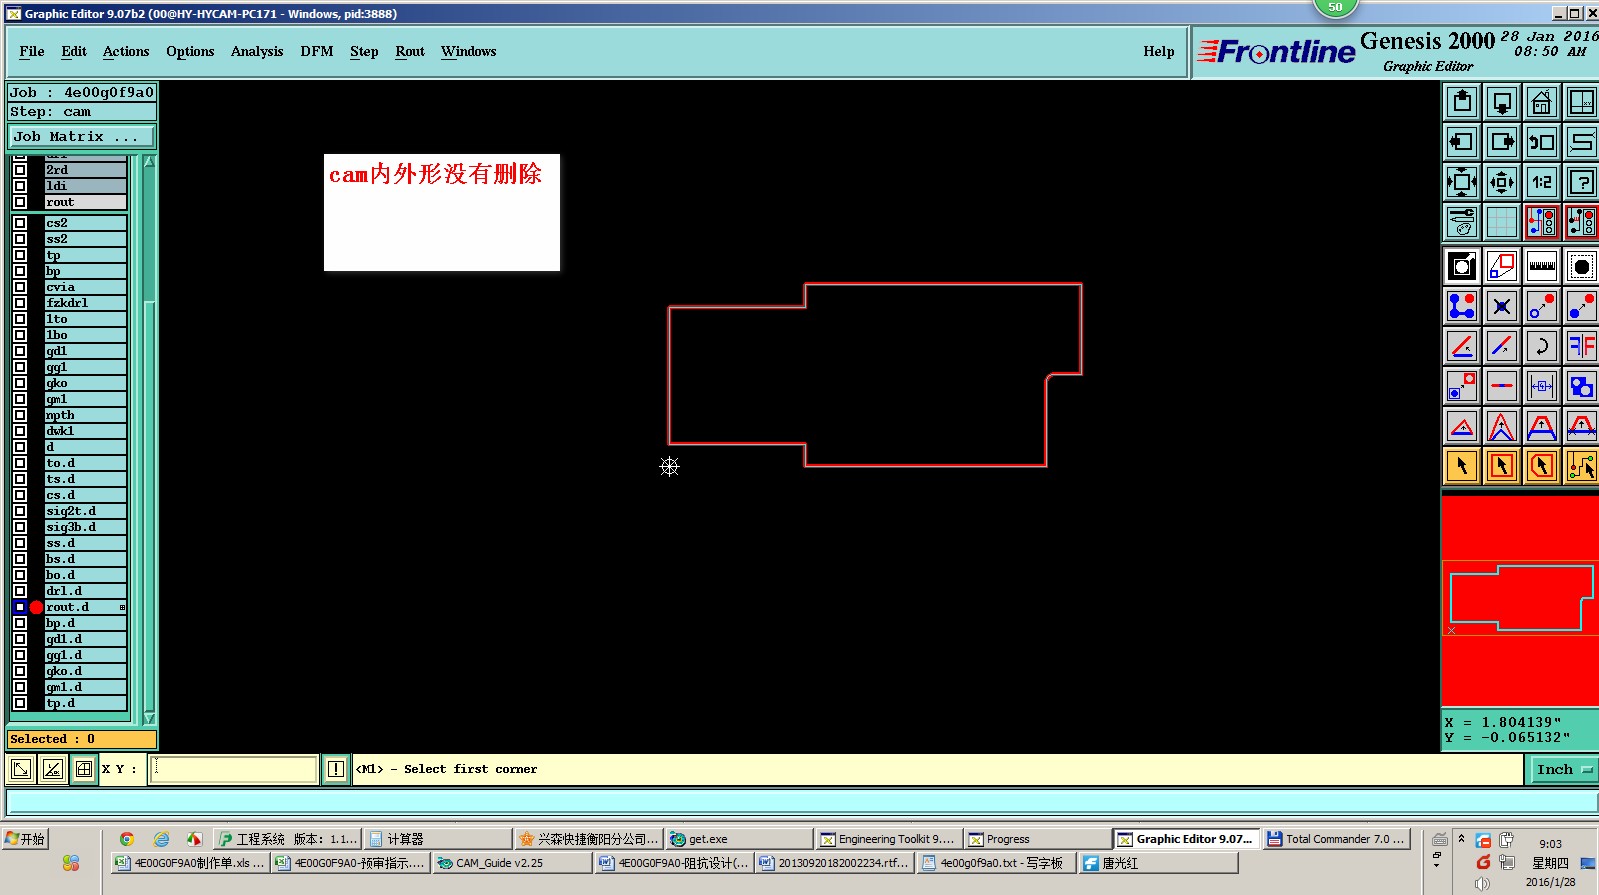Click the ruler measurement tool icon
Viewport: 1599px width, 895px height.
(x=1542, y=266)
